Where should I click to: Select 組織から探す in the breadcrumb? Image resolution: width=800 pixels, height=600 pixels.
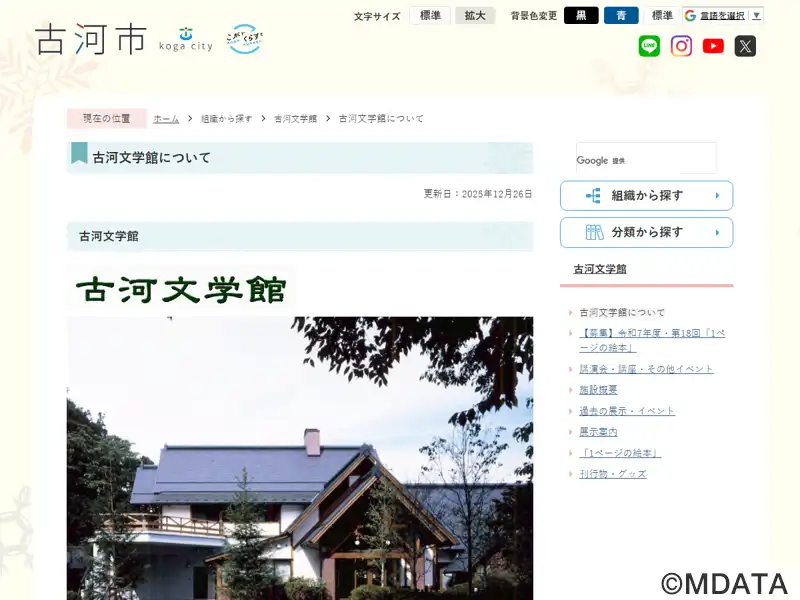click(x=227, y=118)
